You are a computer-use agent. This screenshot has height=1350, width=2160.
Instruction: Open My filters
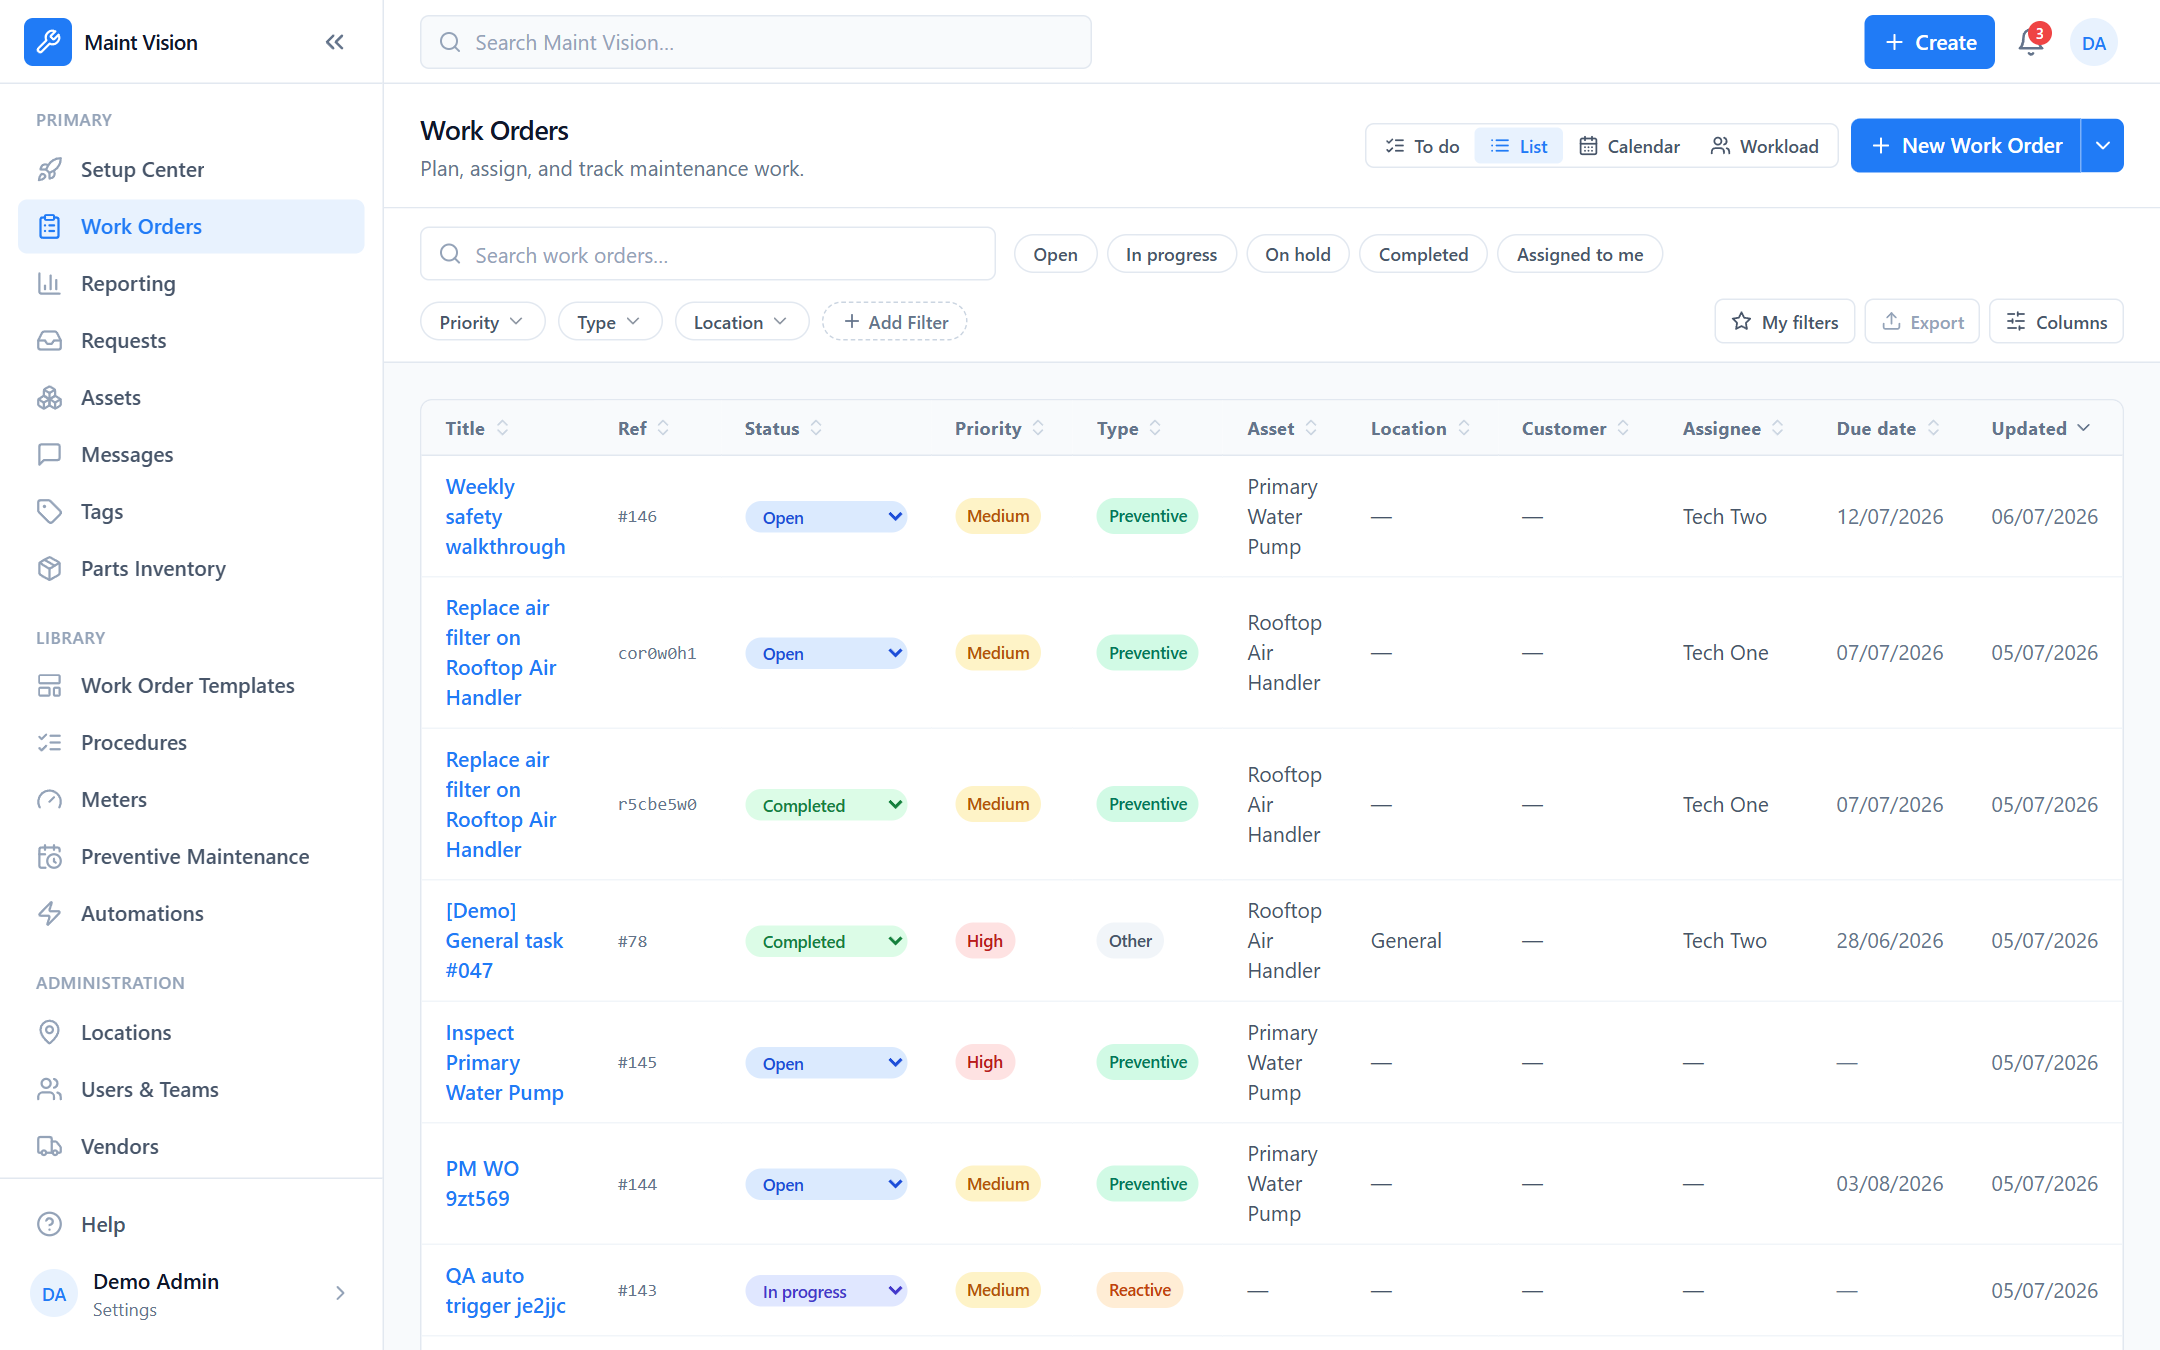click(x=1785, y=322)
